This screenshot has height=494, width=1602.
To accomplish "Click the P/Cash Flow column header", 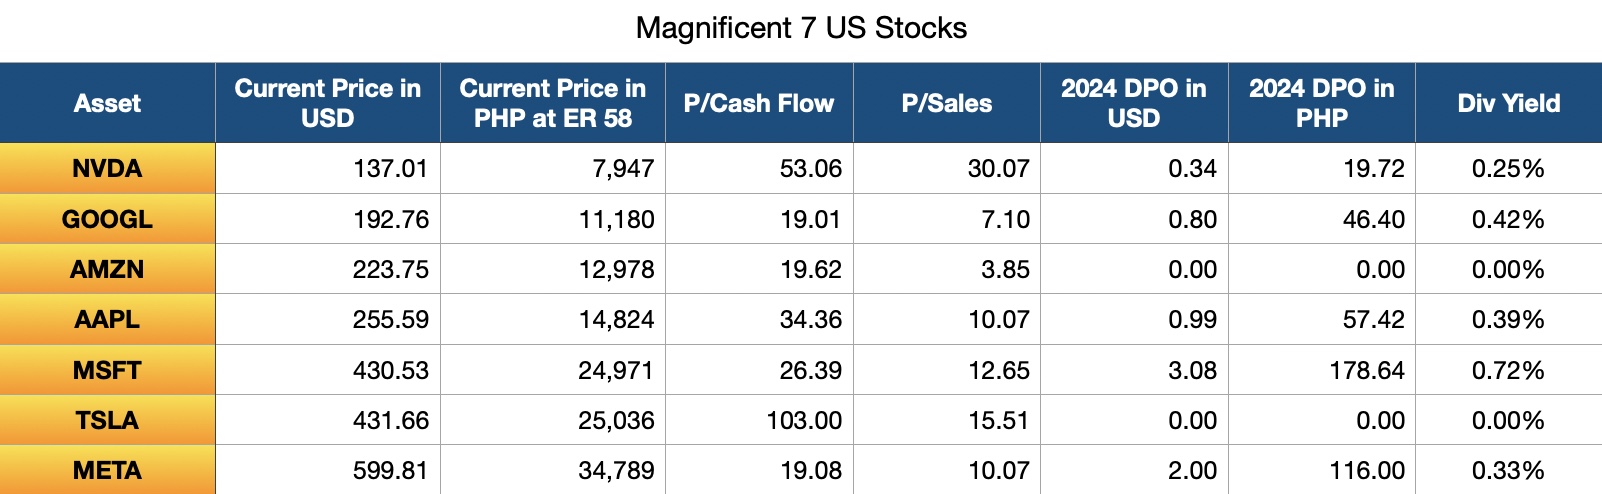I will [x=758, y=103].
